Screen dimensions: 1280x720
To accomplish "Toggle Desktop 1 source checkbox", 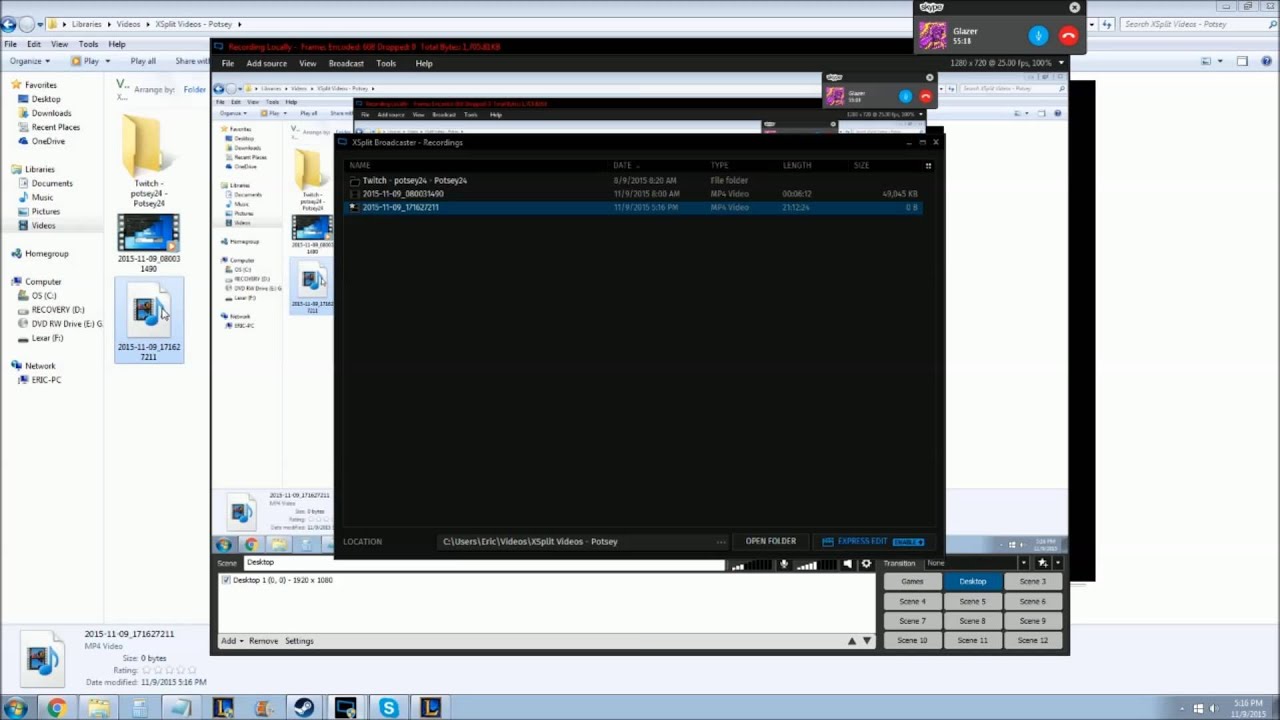I will pyautogui.click(x=226, y=580).
